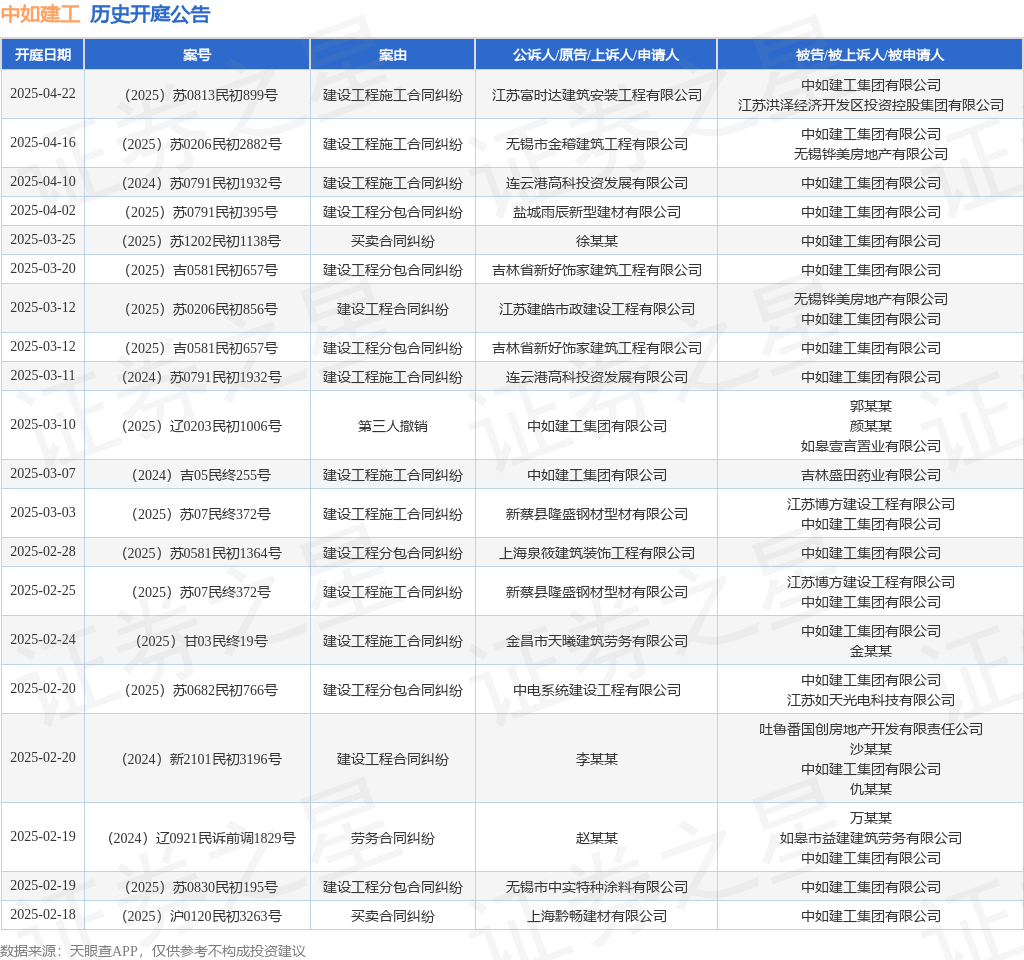Select date cell 2025-04-16
The height and width of the screenshot is (960, 1024).
(x=43, y=143)
